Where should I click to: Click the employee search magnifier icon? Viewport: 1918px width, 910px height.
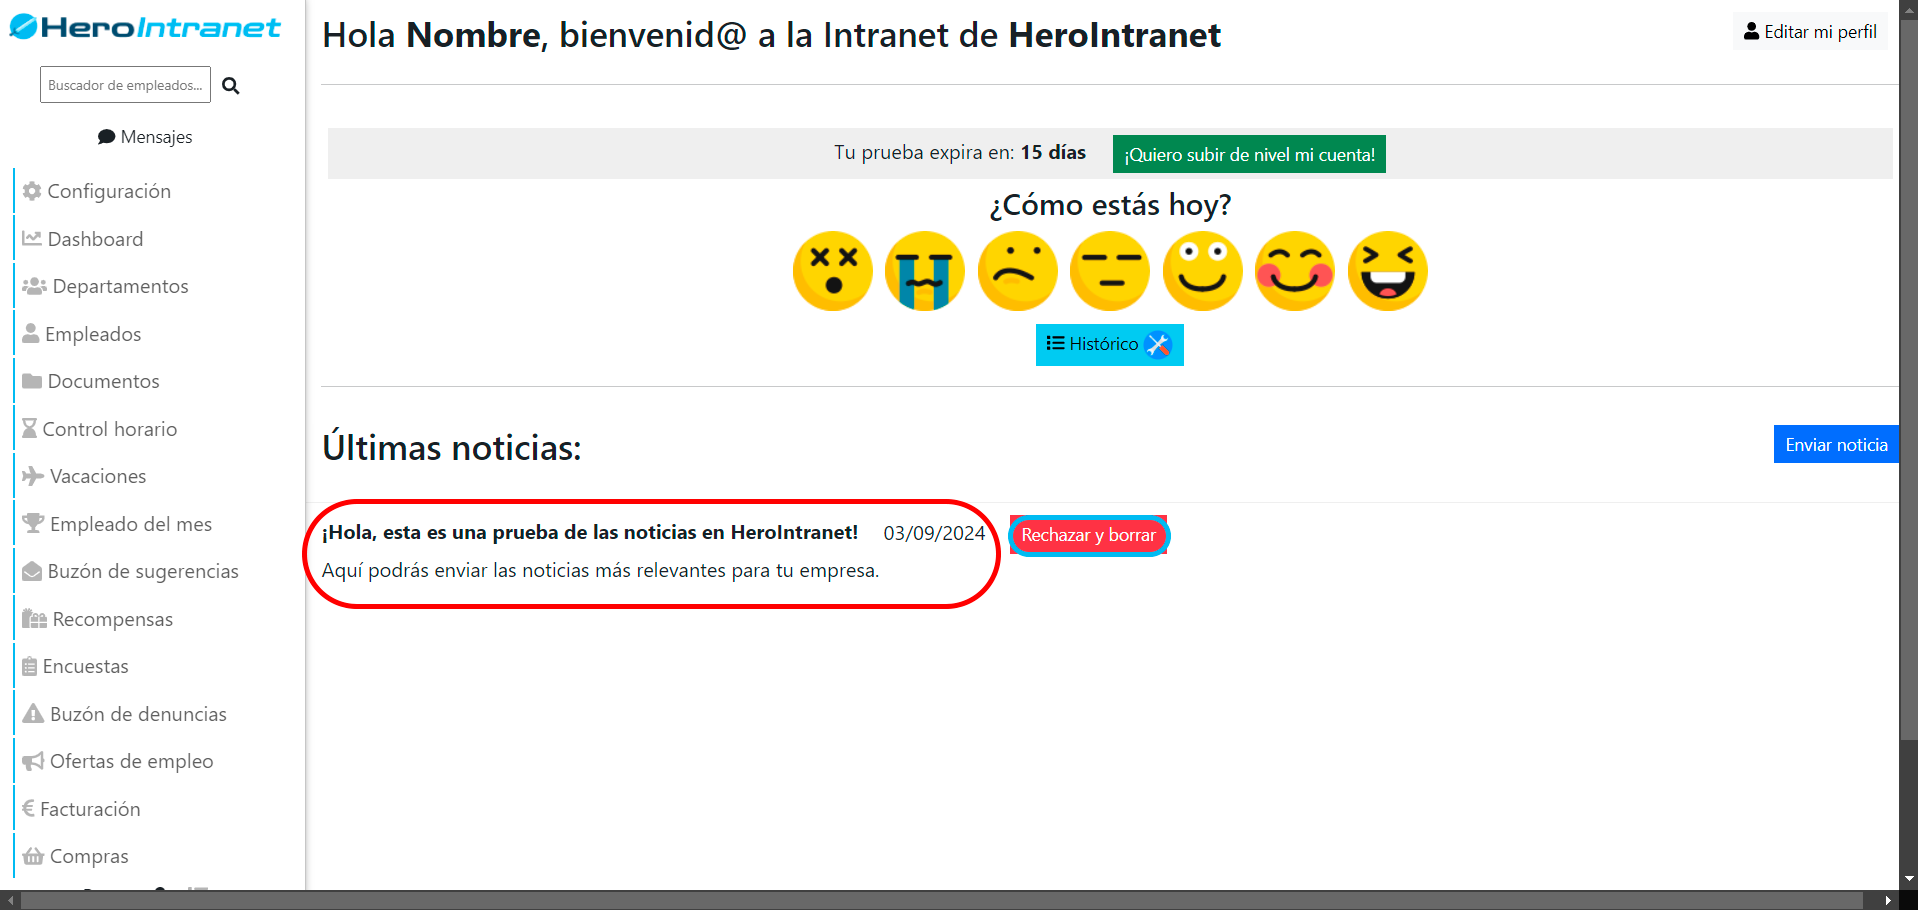231,86
